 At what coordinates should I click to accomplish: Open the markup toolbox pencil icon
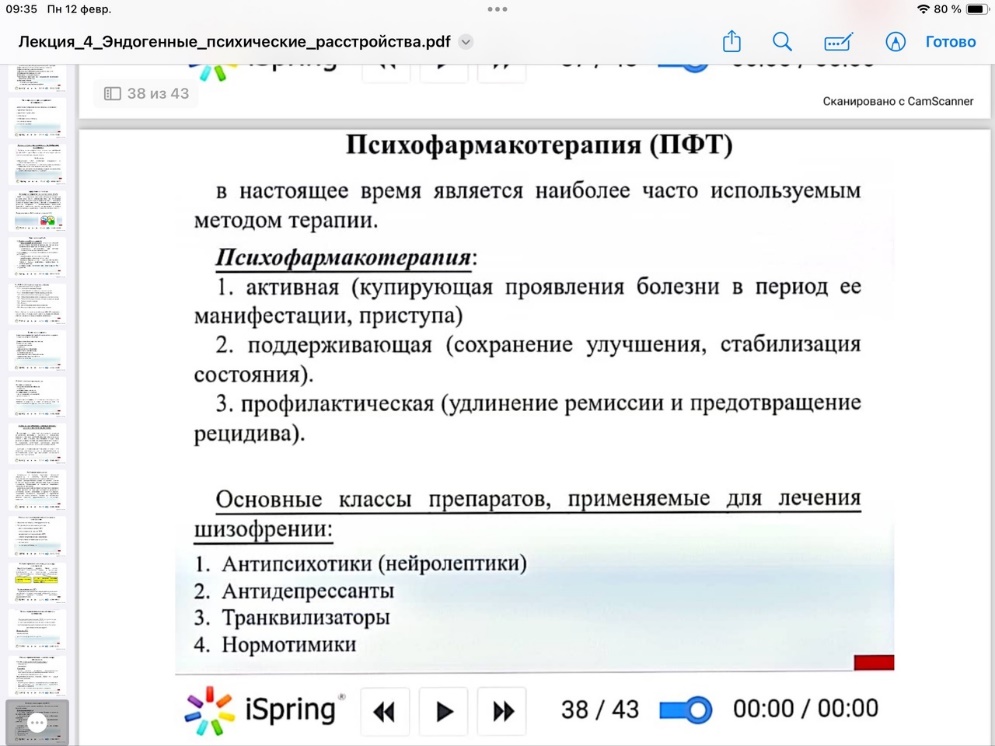pos(838,42)
